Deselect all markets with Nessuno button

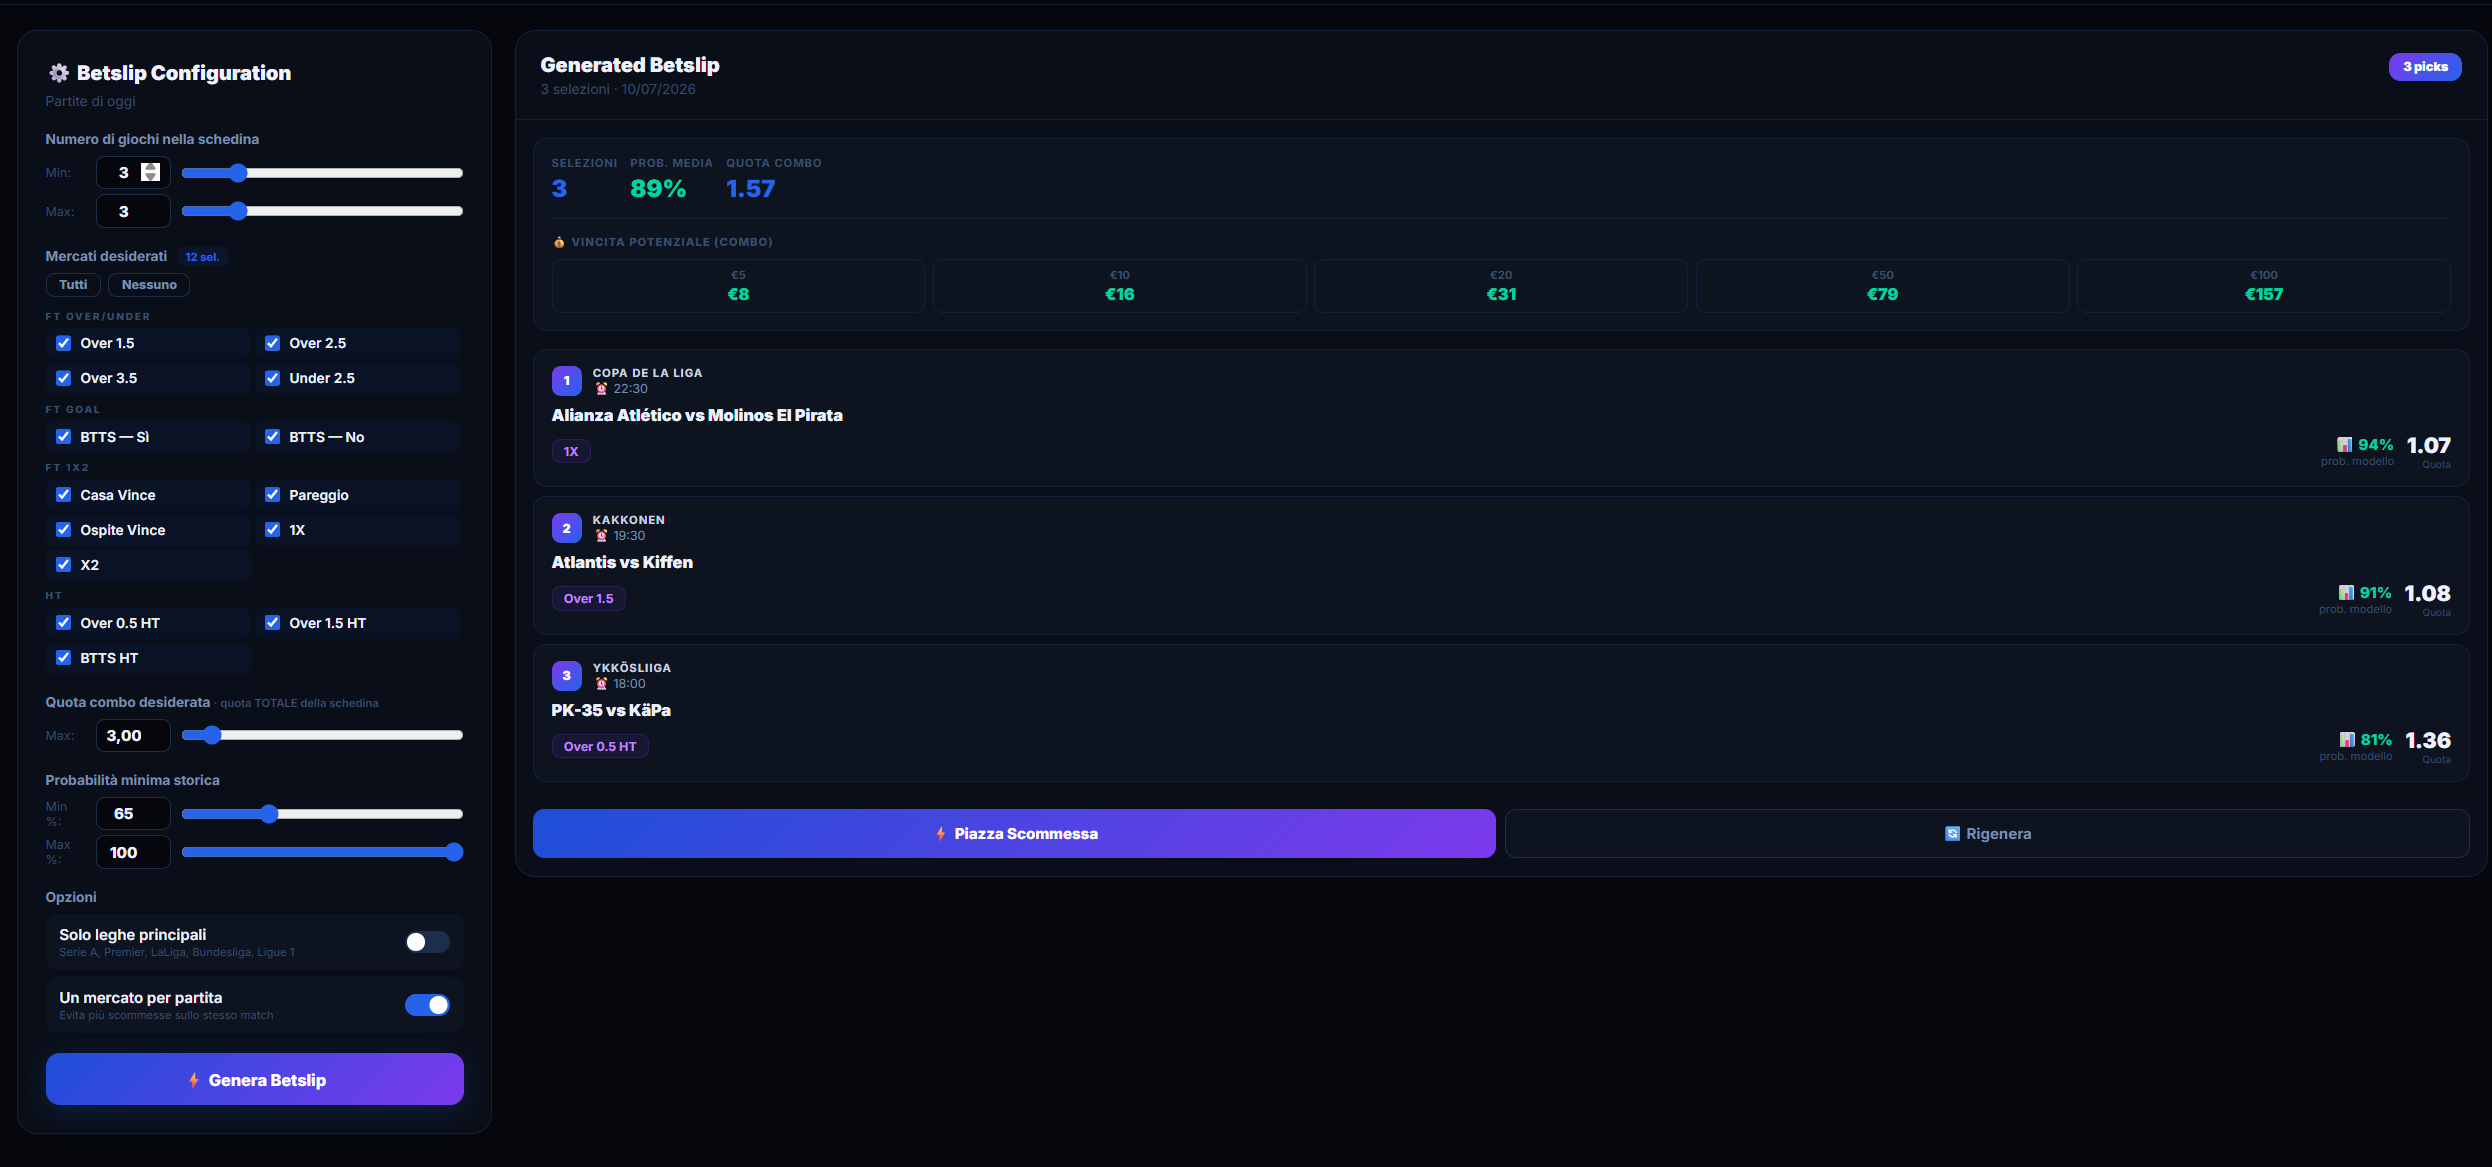click(149, 285)
